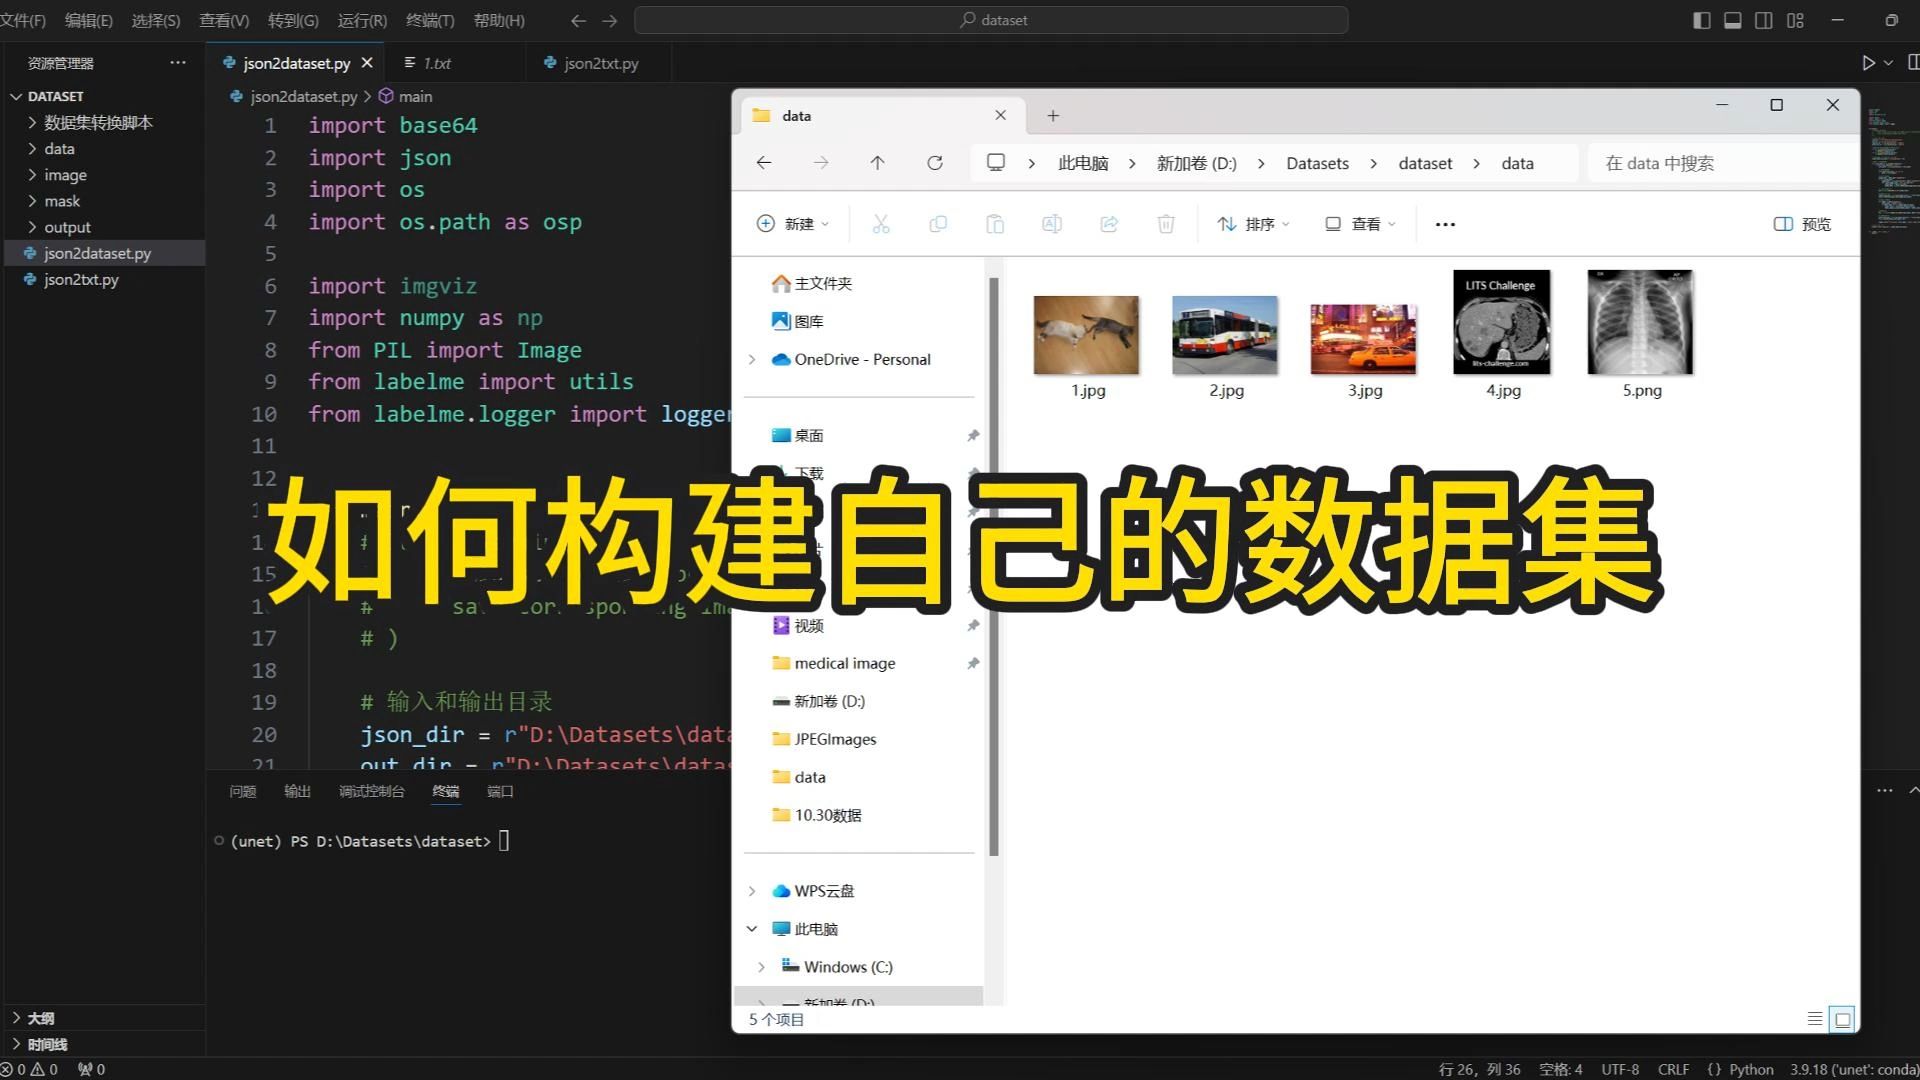
Task: Click the refresh icon in File Explorer
Action: (x=934, y=163)
